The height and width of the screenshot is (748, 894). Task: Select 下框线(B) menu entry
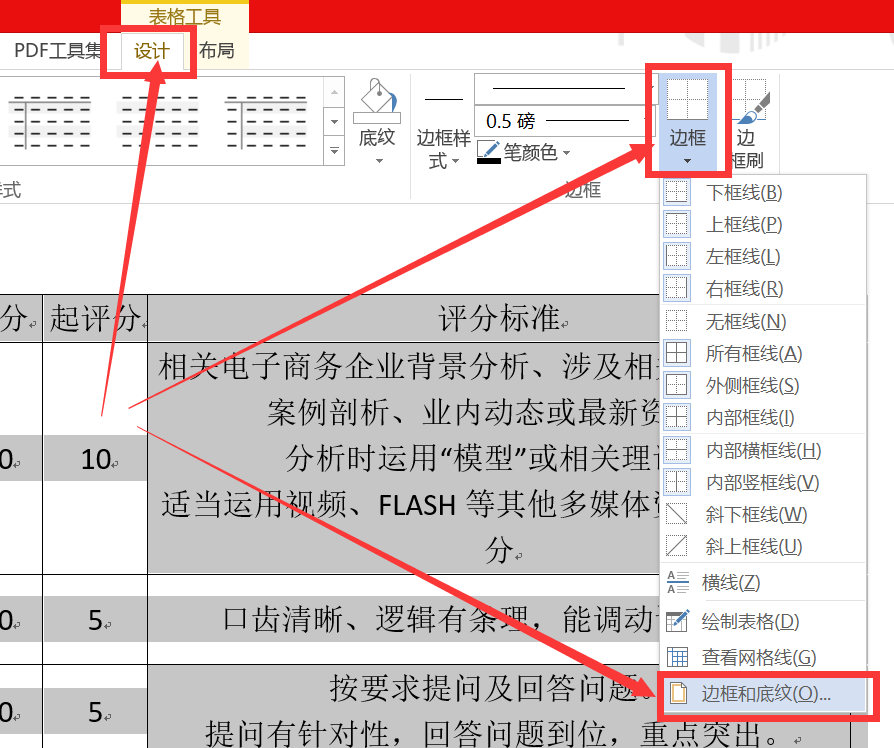763,192
